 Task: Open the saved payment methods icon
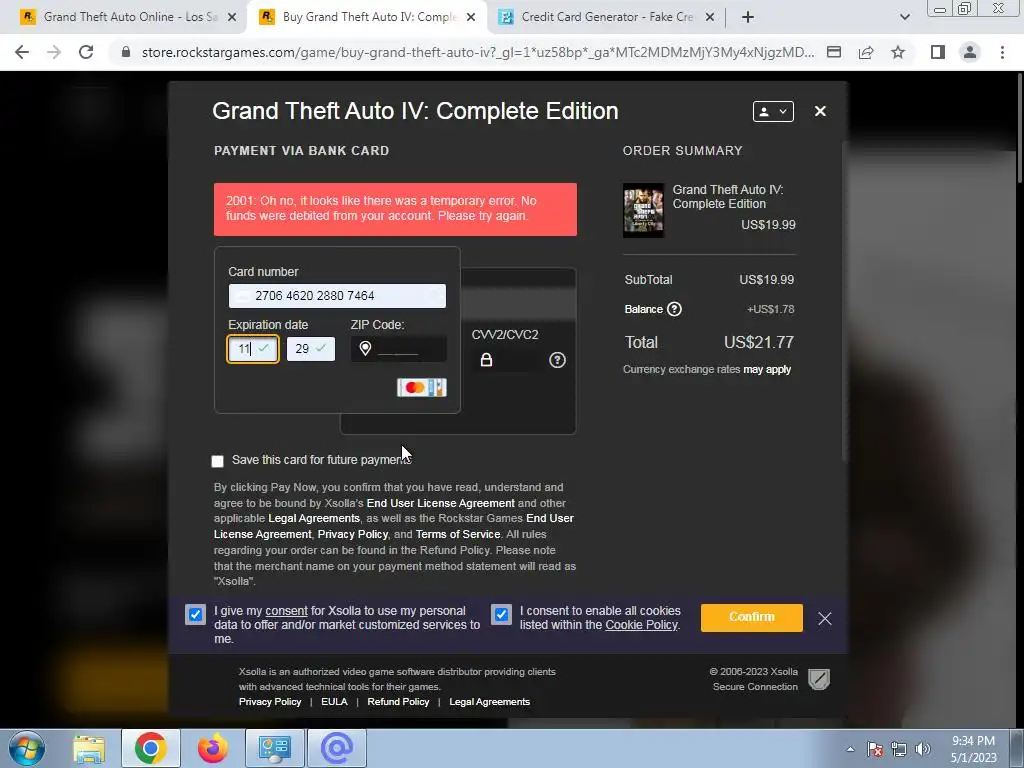(x=834, y=52)
